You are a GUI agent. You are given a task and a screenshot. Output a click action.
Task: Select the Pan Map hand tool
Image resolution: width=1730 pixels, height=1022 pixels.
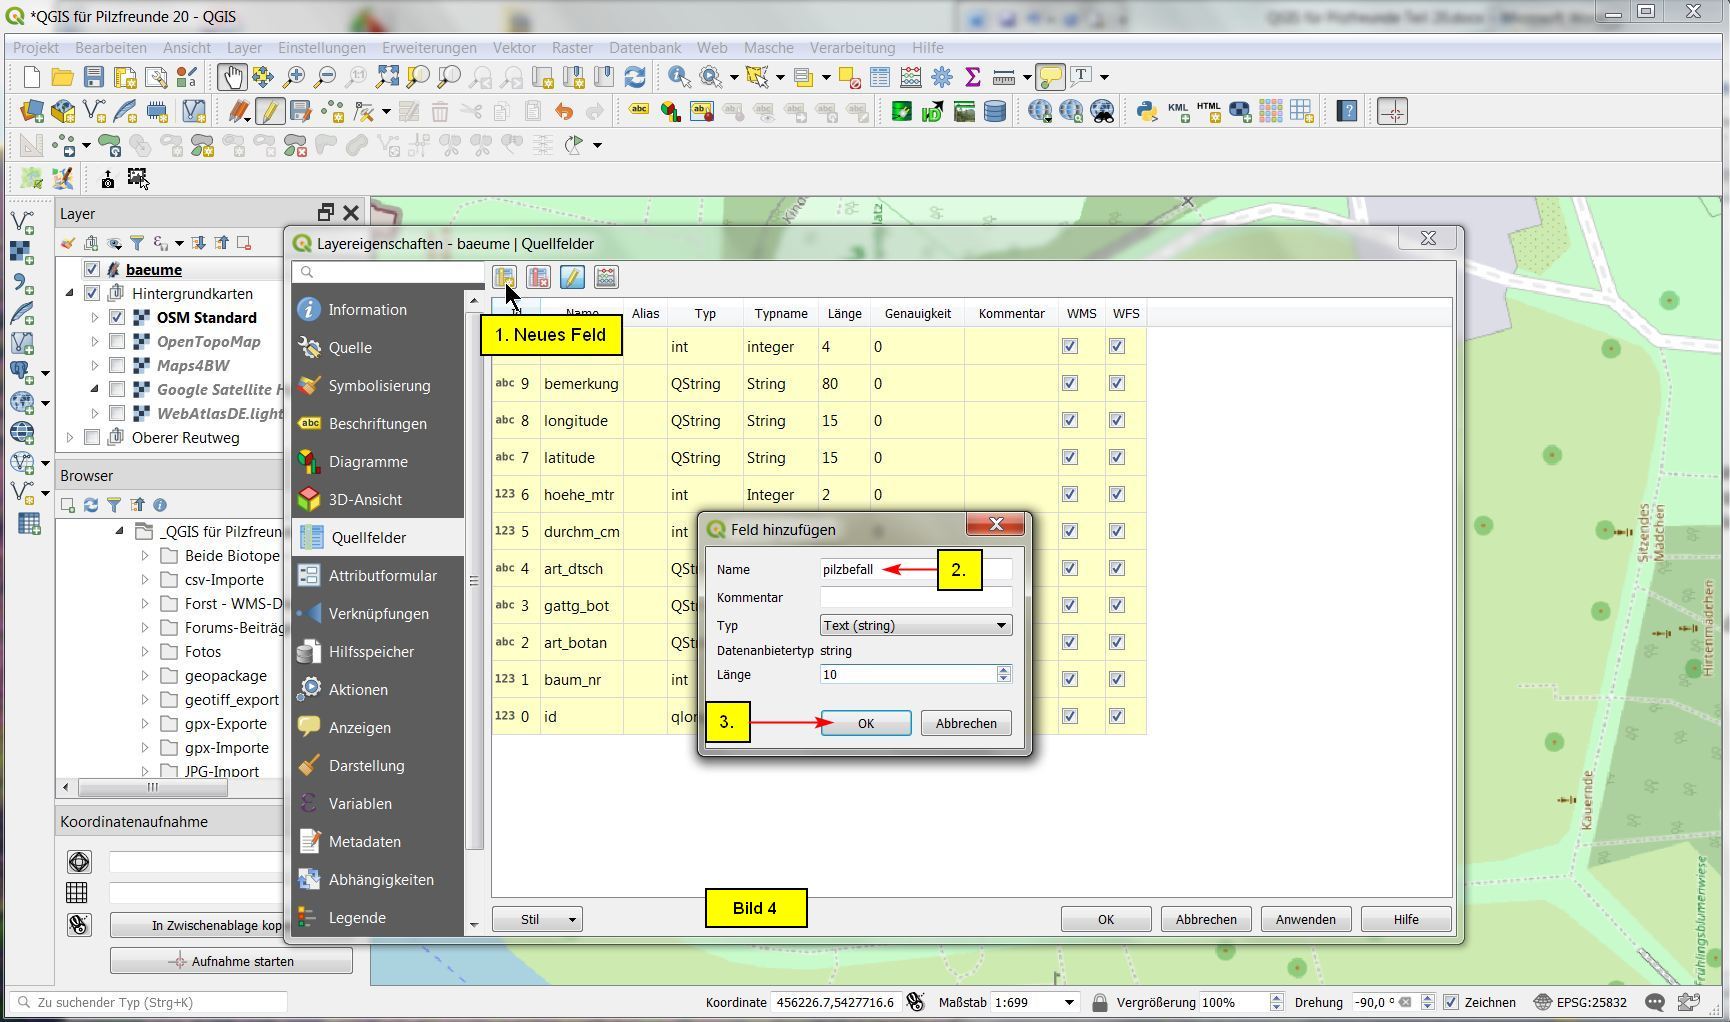[x=232, y=77]
